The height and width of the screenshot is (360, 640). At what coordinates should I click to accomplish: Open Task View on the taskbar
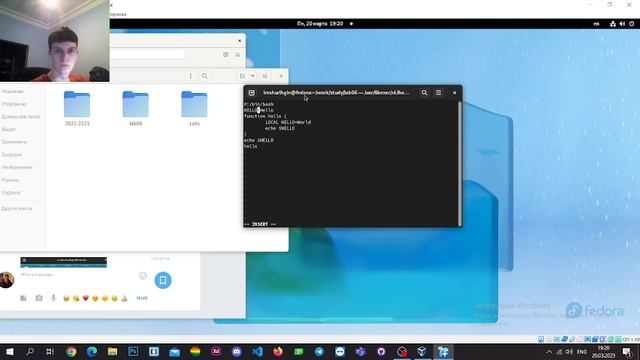pyautogui.click(x=50, y=351)
